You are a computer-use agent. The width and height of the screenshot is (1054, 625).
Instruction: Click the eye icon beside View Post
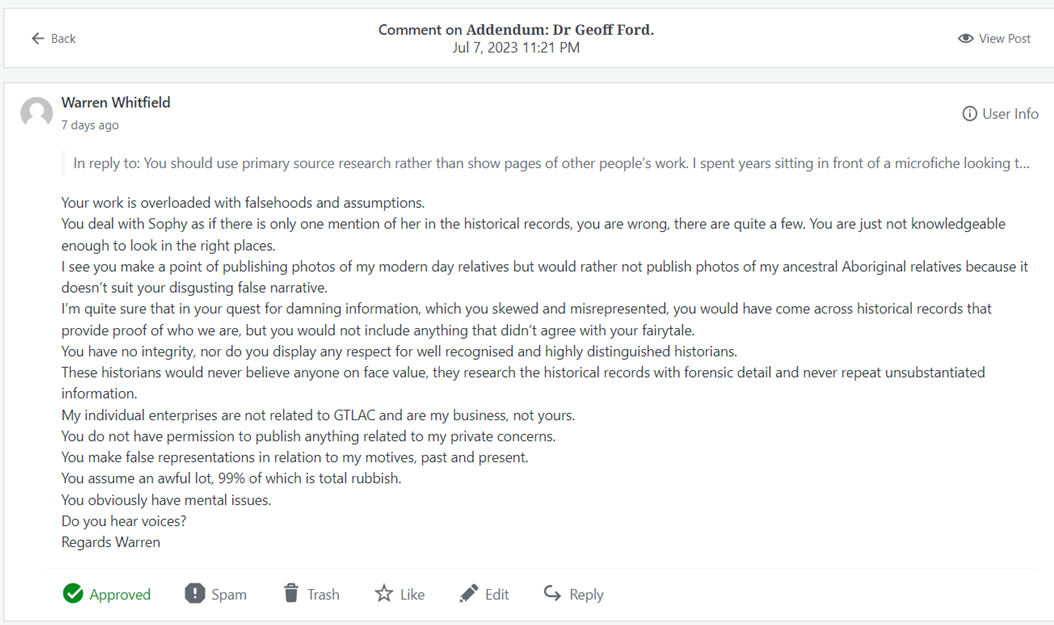(x=965, y=38)
